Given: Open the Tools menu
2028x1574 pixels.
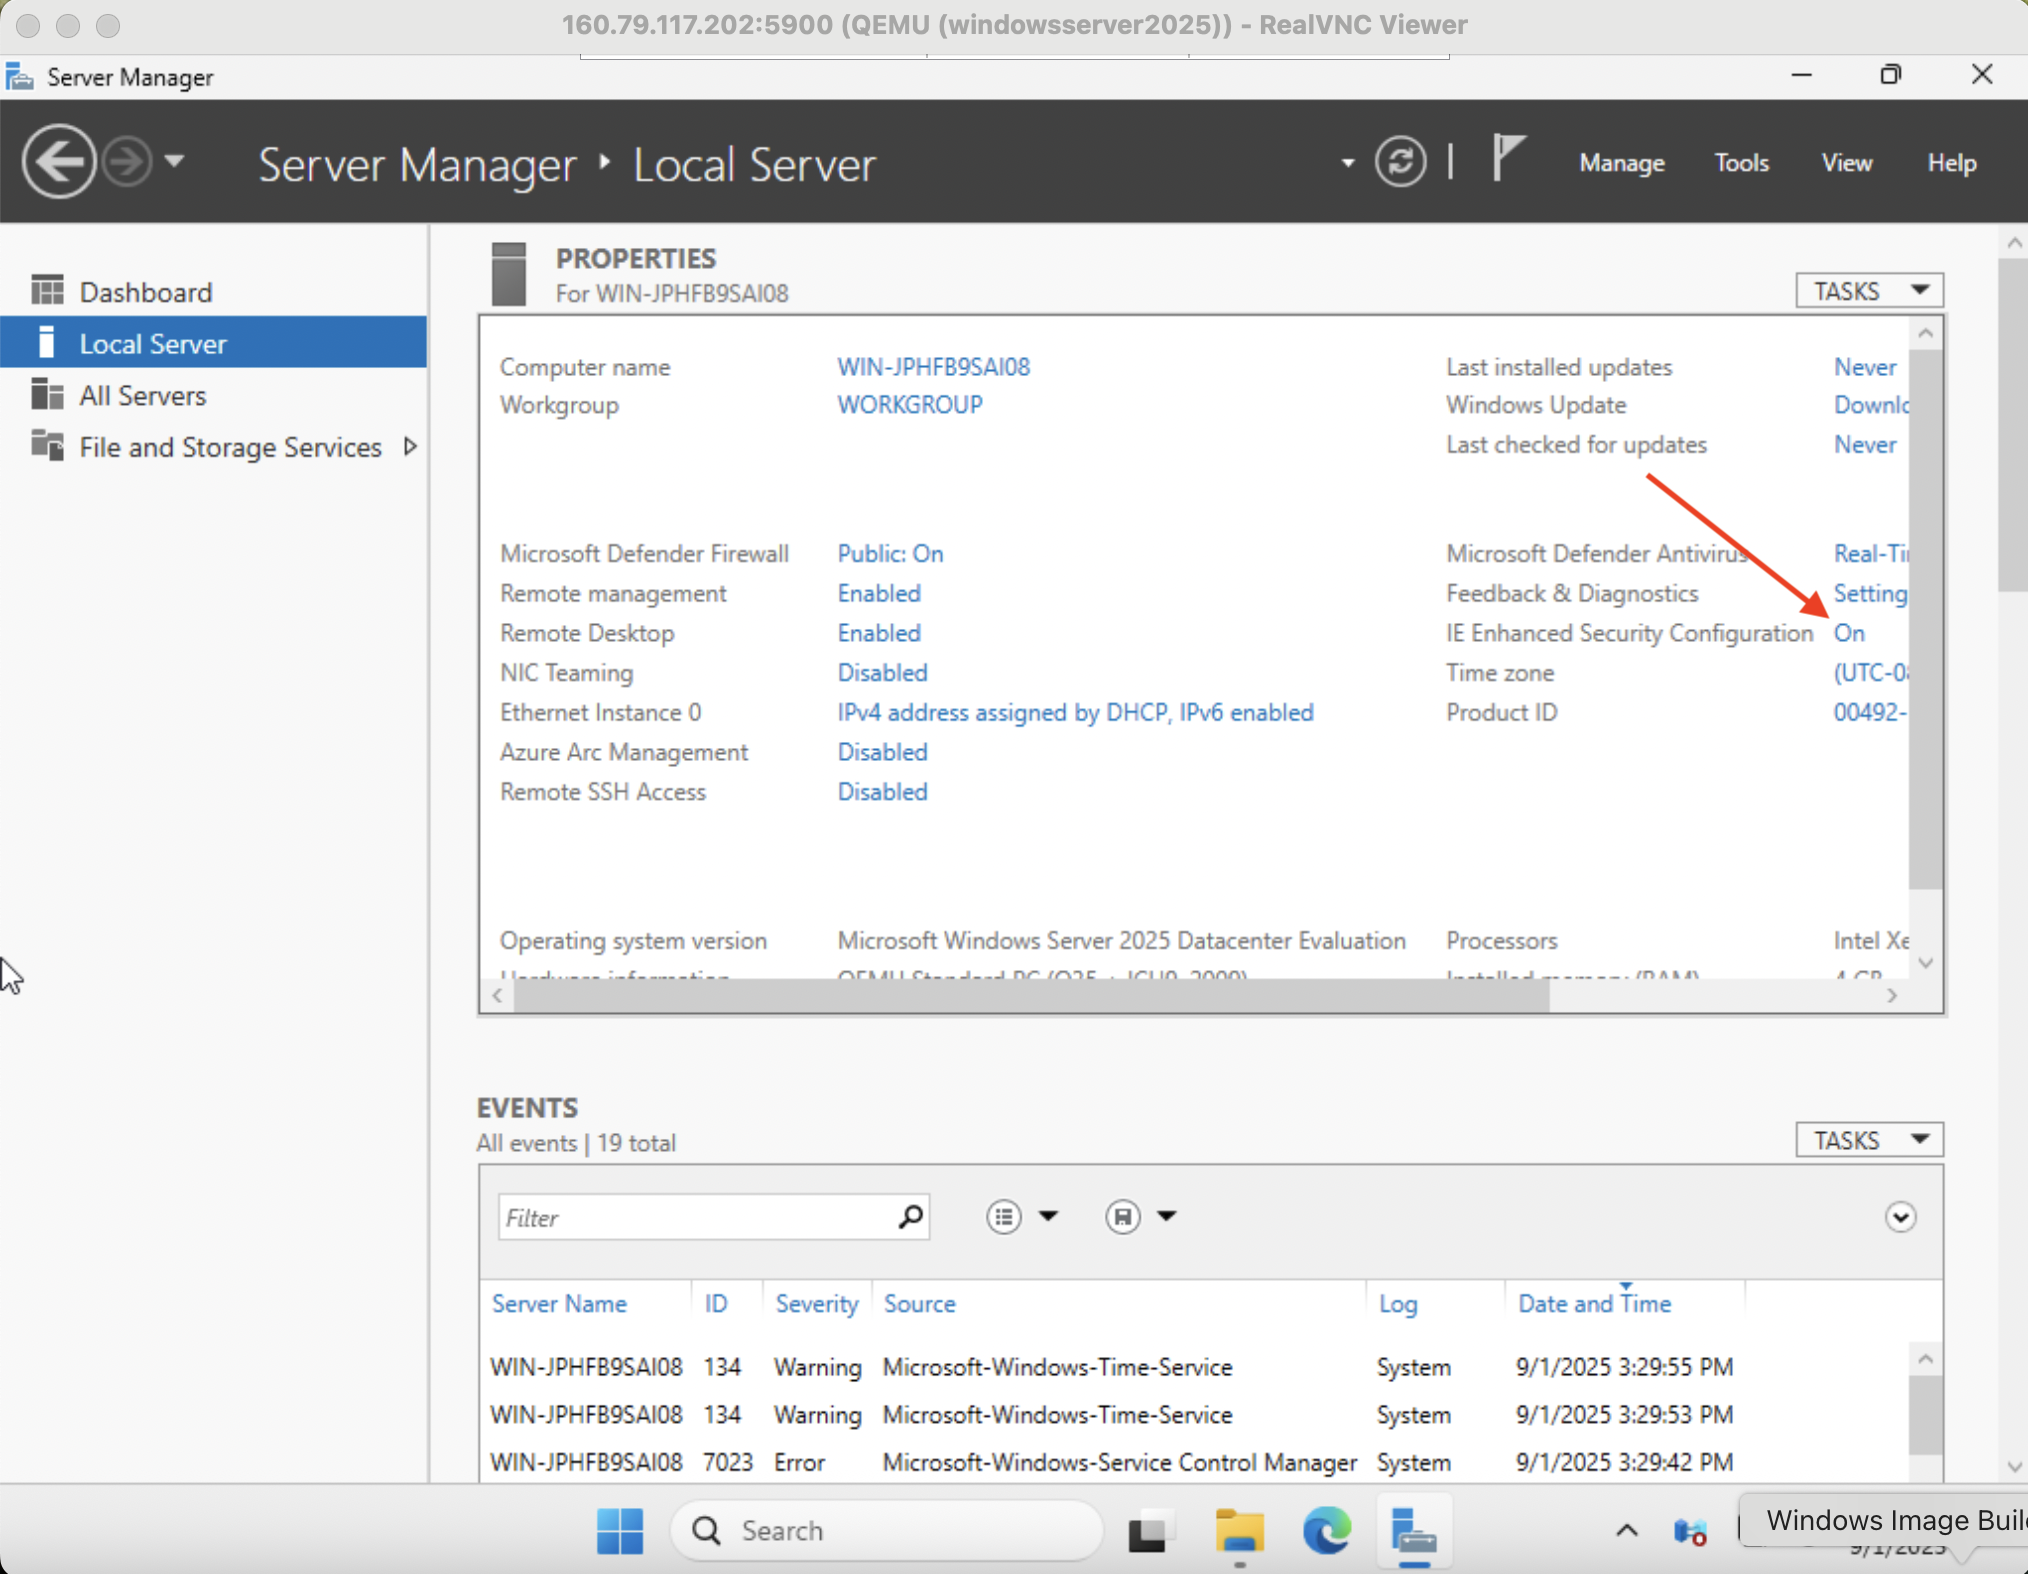Looking at the screenshot, I should click(x=1741, y=162).
